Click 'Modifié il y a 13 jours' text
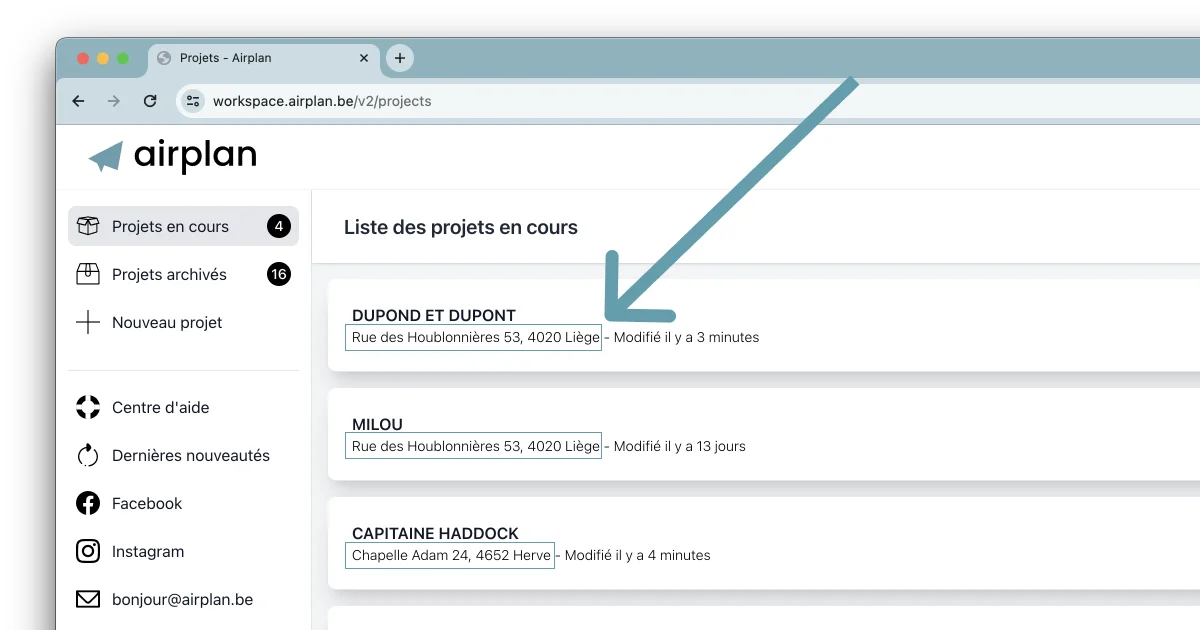The height and width of the screenshot is (630, 1200). (x=680, y=446)
